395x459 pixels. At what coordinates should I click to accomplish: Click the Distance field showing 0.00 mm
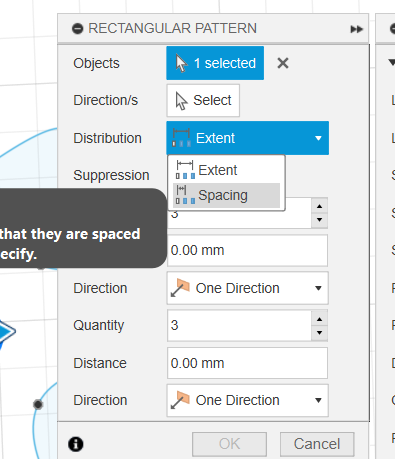247,363
